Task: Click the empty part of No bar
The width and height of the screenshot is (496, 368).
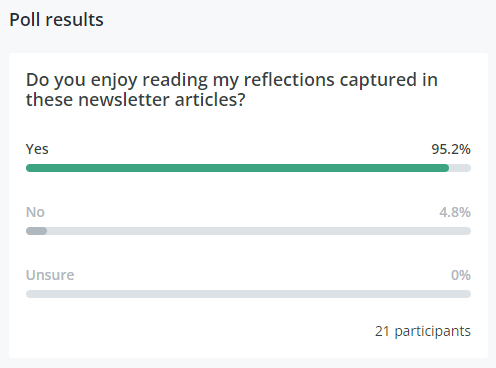Action: click(x=259, y=231)
